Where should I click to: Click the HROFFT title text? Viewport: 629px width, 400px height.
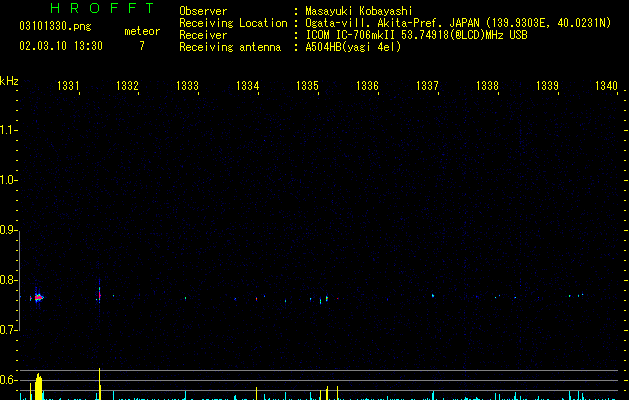(102, 8)
